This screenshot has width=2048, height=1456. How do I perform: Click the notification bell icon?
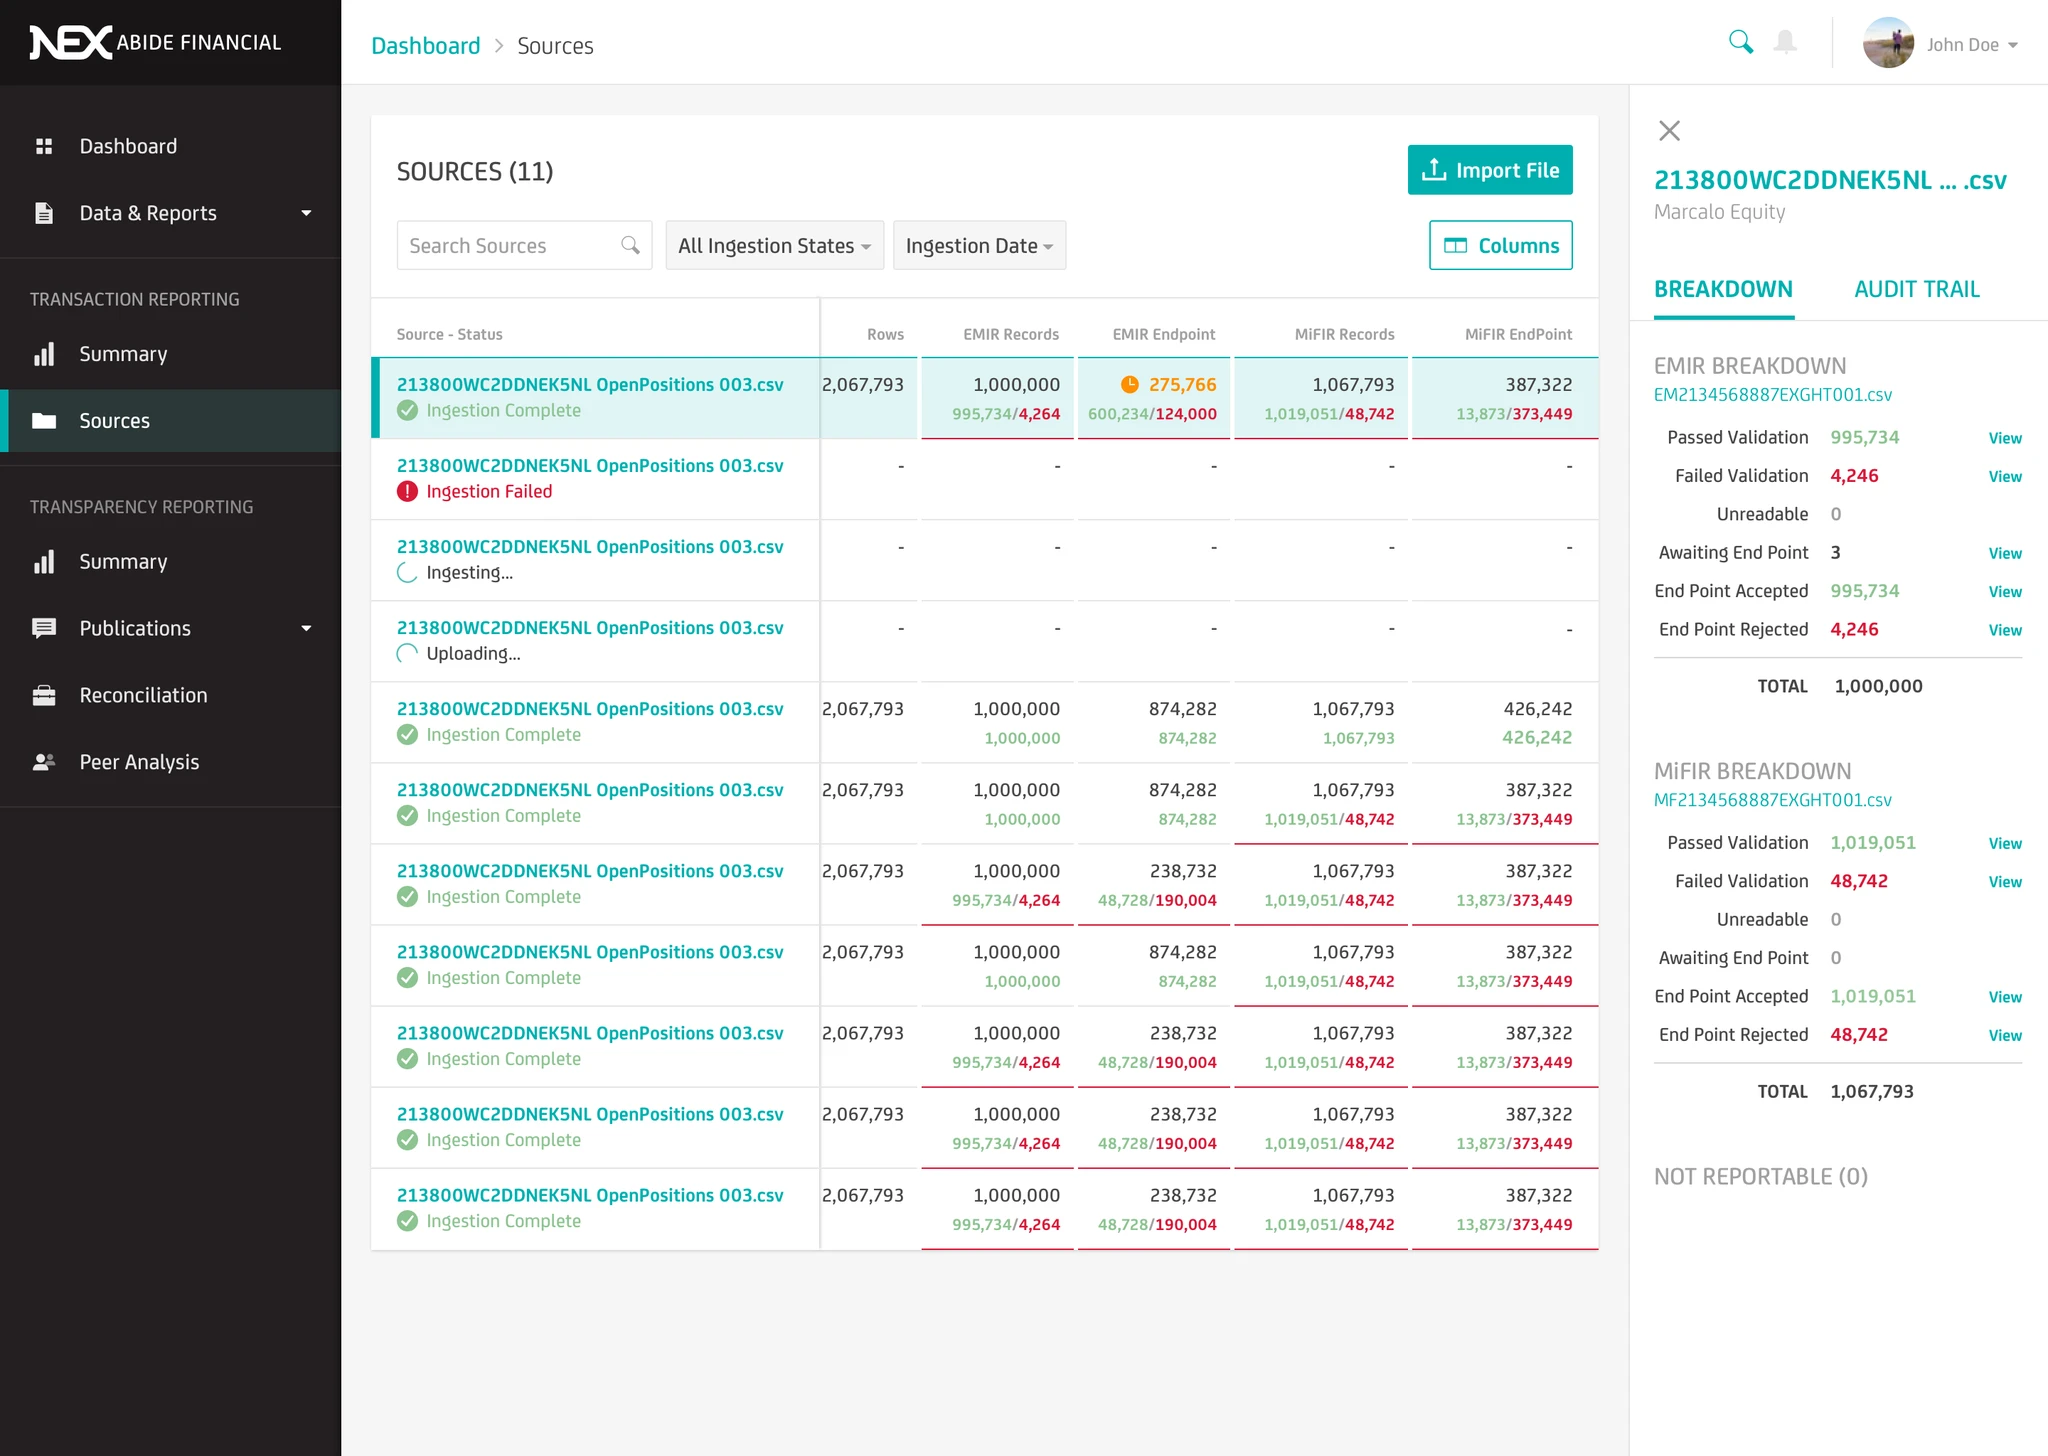click(1786, 42)
